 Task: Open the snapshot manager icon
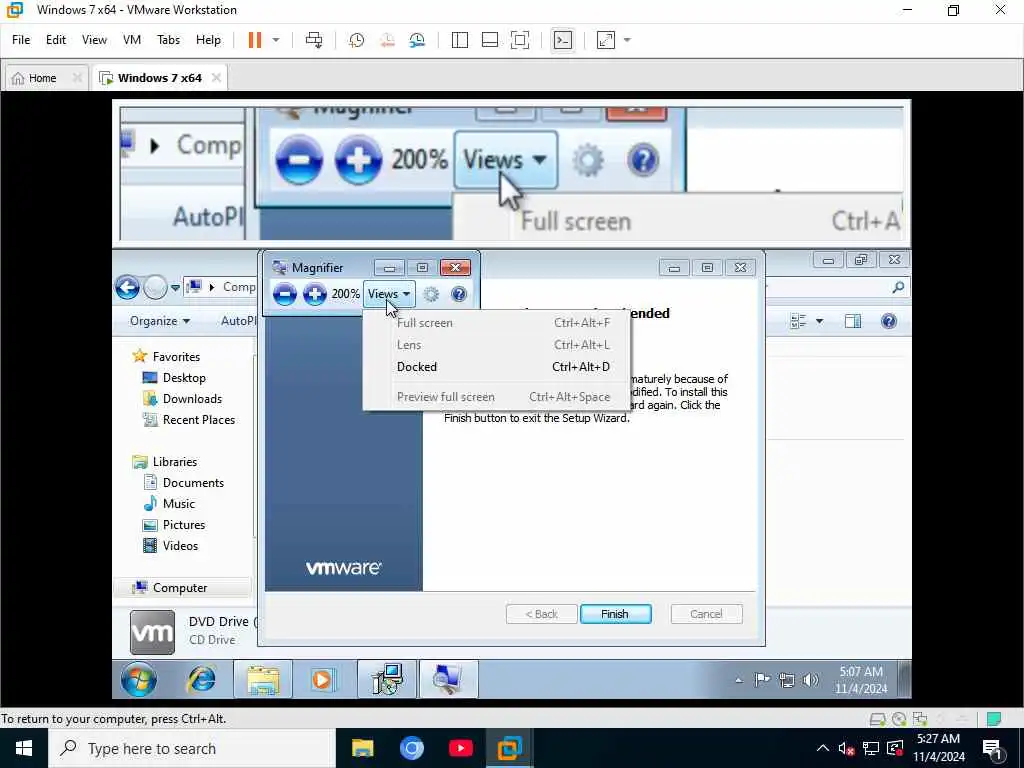[417, 40]
